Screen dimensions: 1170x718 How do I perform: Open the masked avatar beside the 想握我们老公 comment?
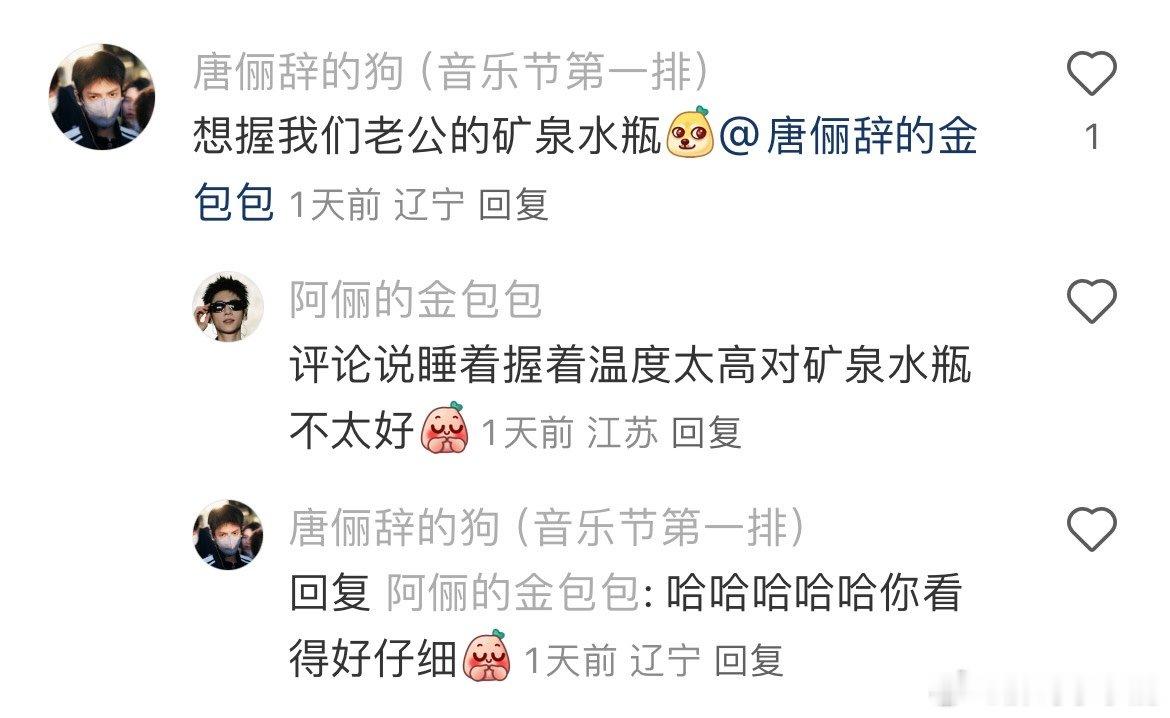[102, 97]
